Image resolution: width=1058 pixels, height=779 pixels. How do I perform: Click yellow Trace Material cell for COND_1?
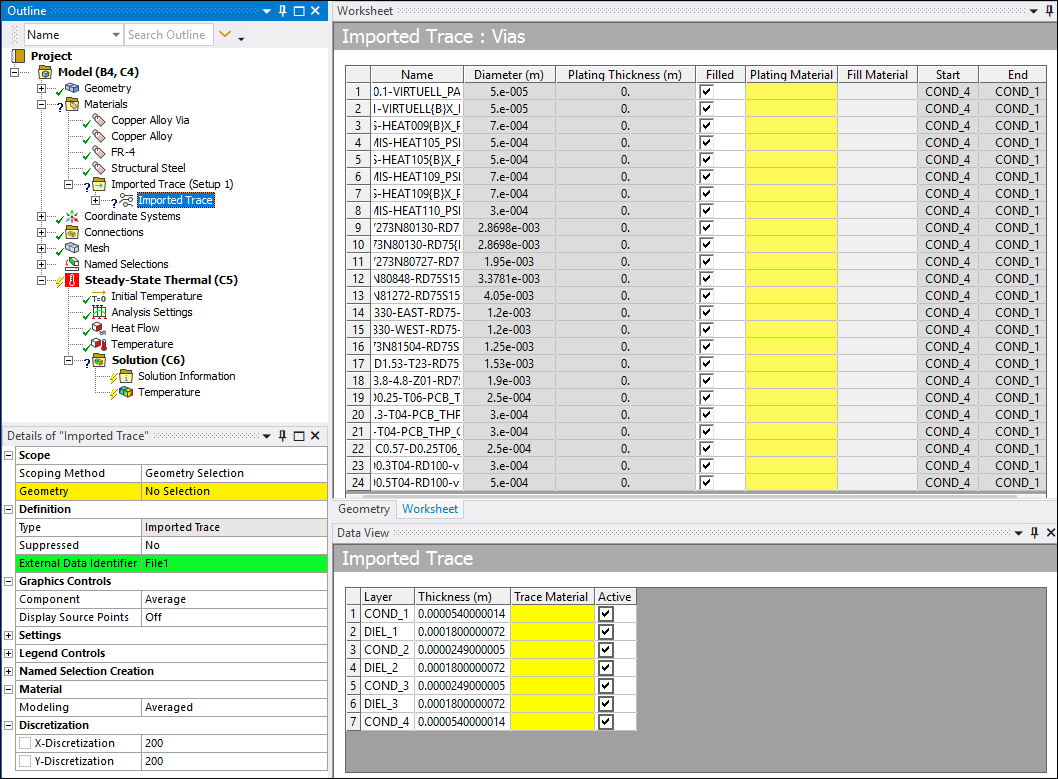(552, 614)
